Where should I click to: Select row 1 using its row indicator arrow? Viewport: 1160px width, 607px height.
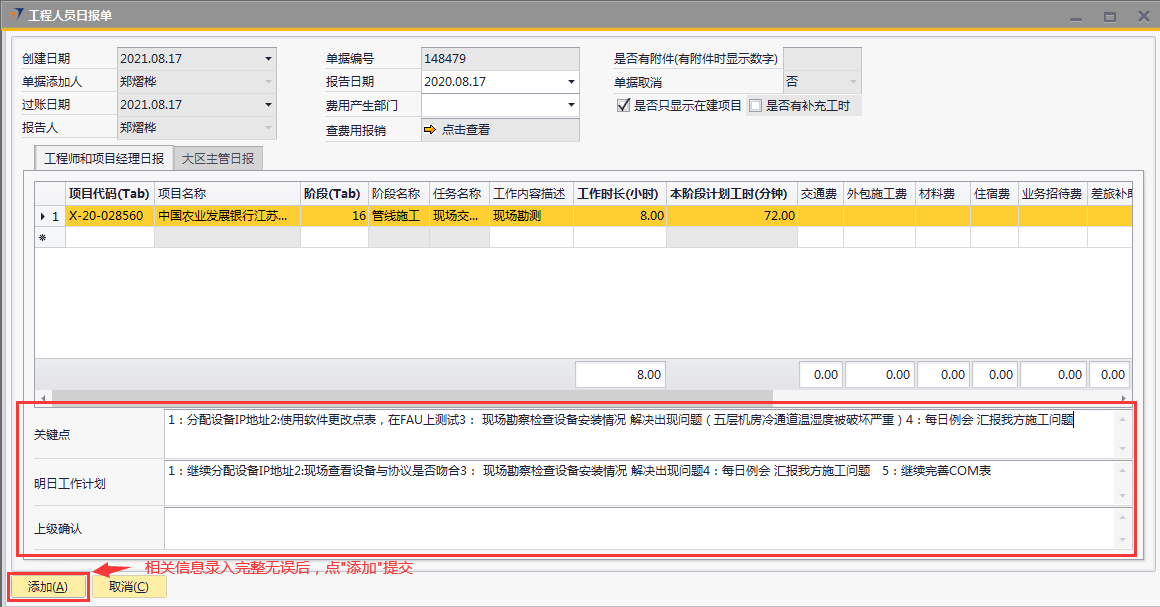42,215
